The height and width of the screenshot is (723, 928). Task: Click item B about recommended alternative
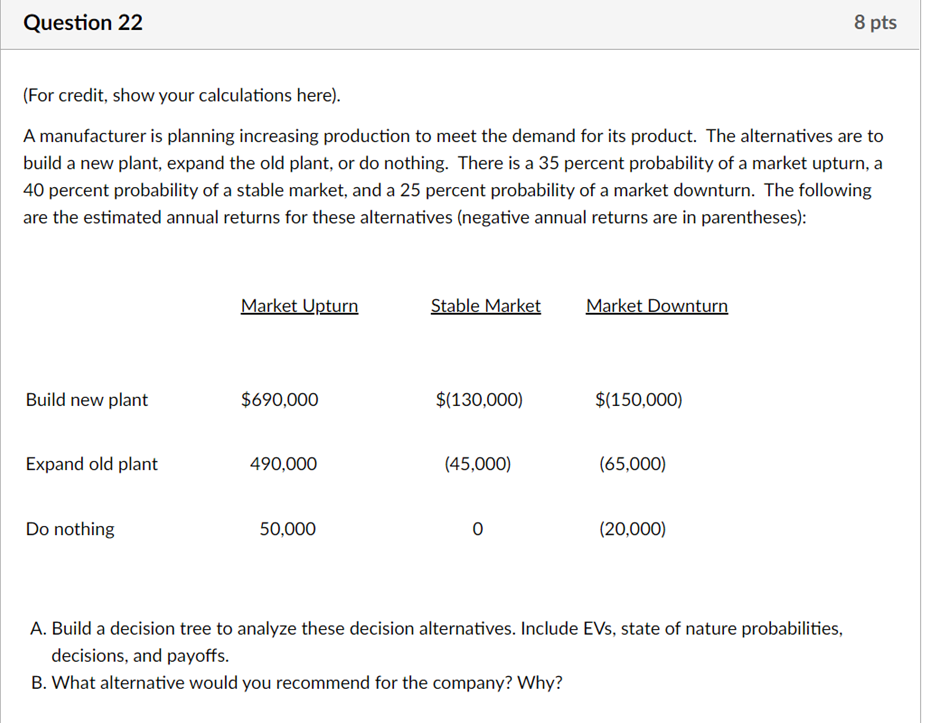pyautogui.click(x=297, y=683)
